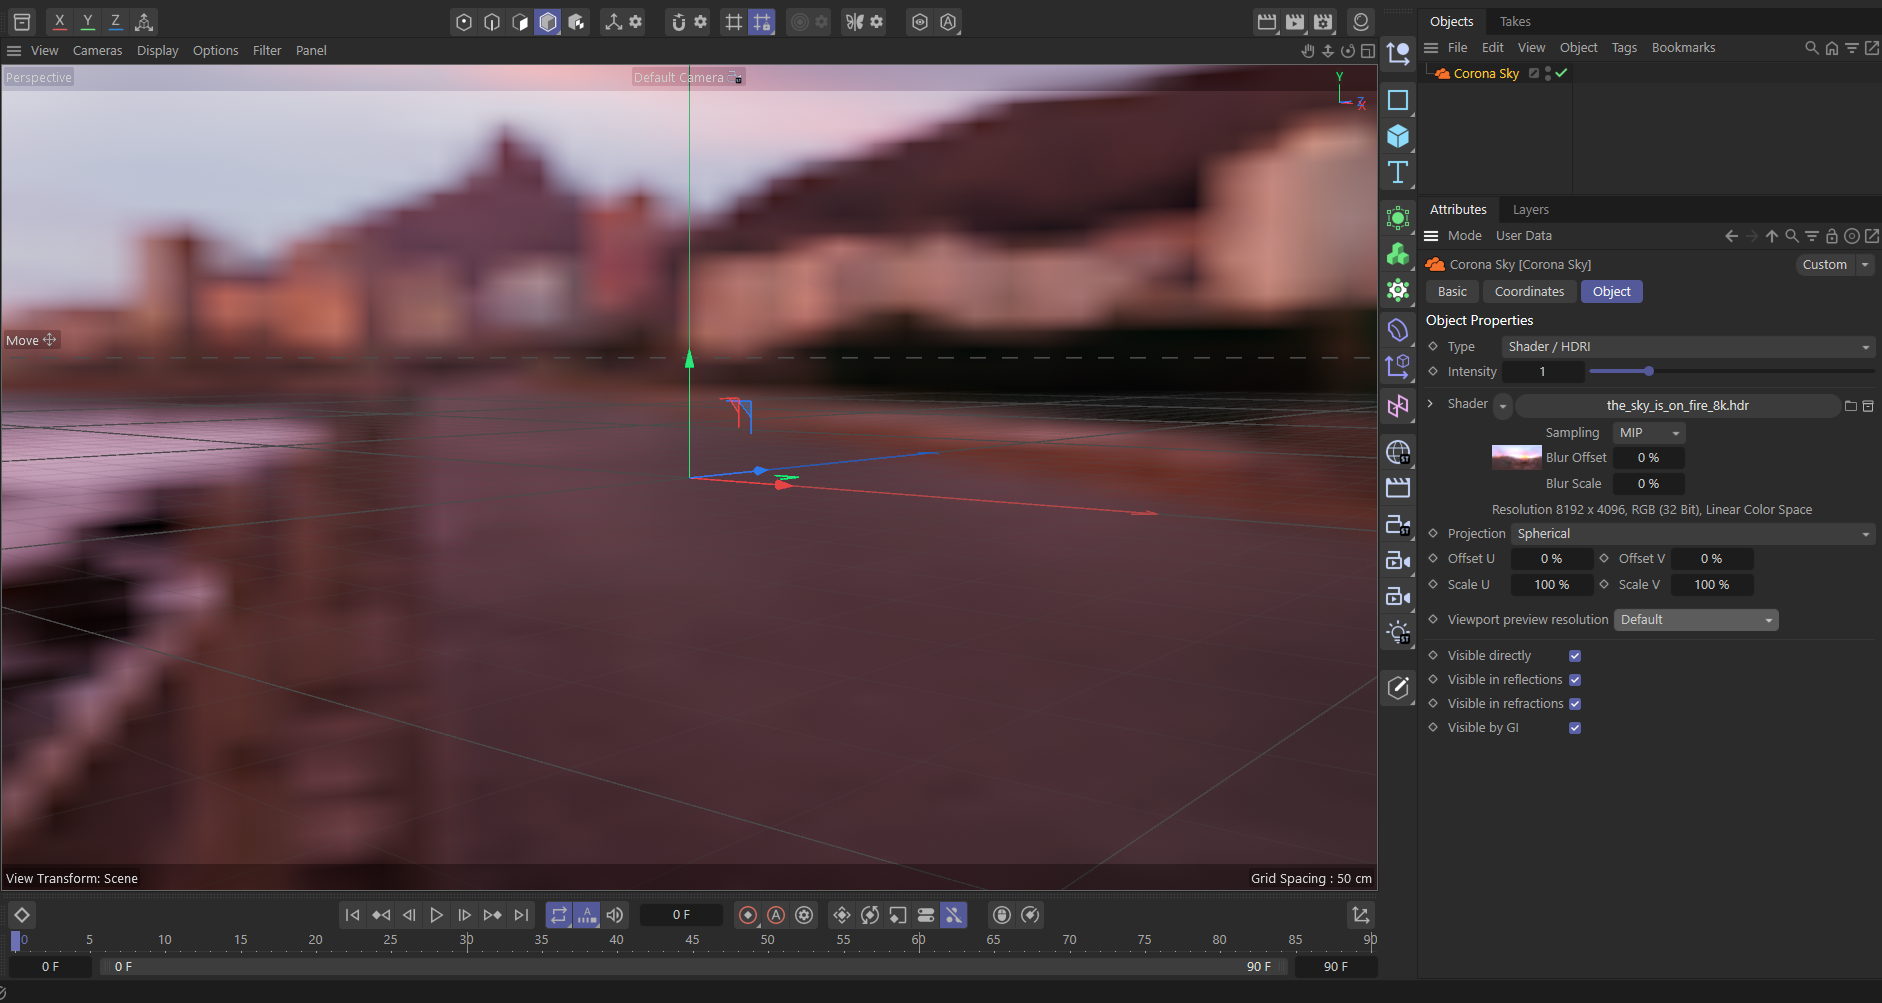The width and height of the screenshot is (1882, 1003).
Task: Toggle the Y axis lock
Action: point(88,21)
